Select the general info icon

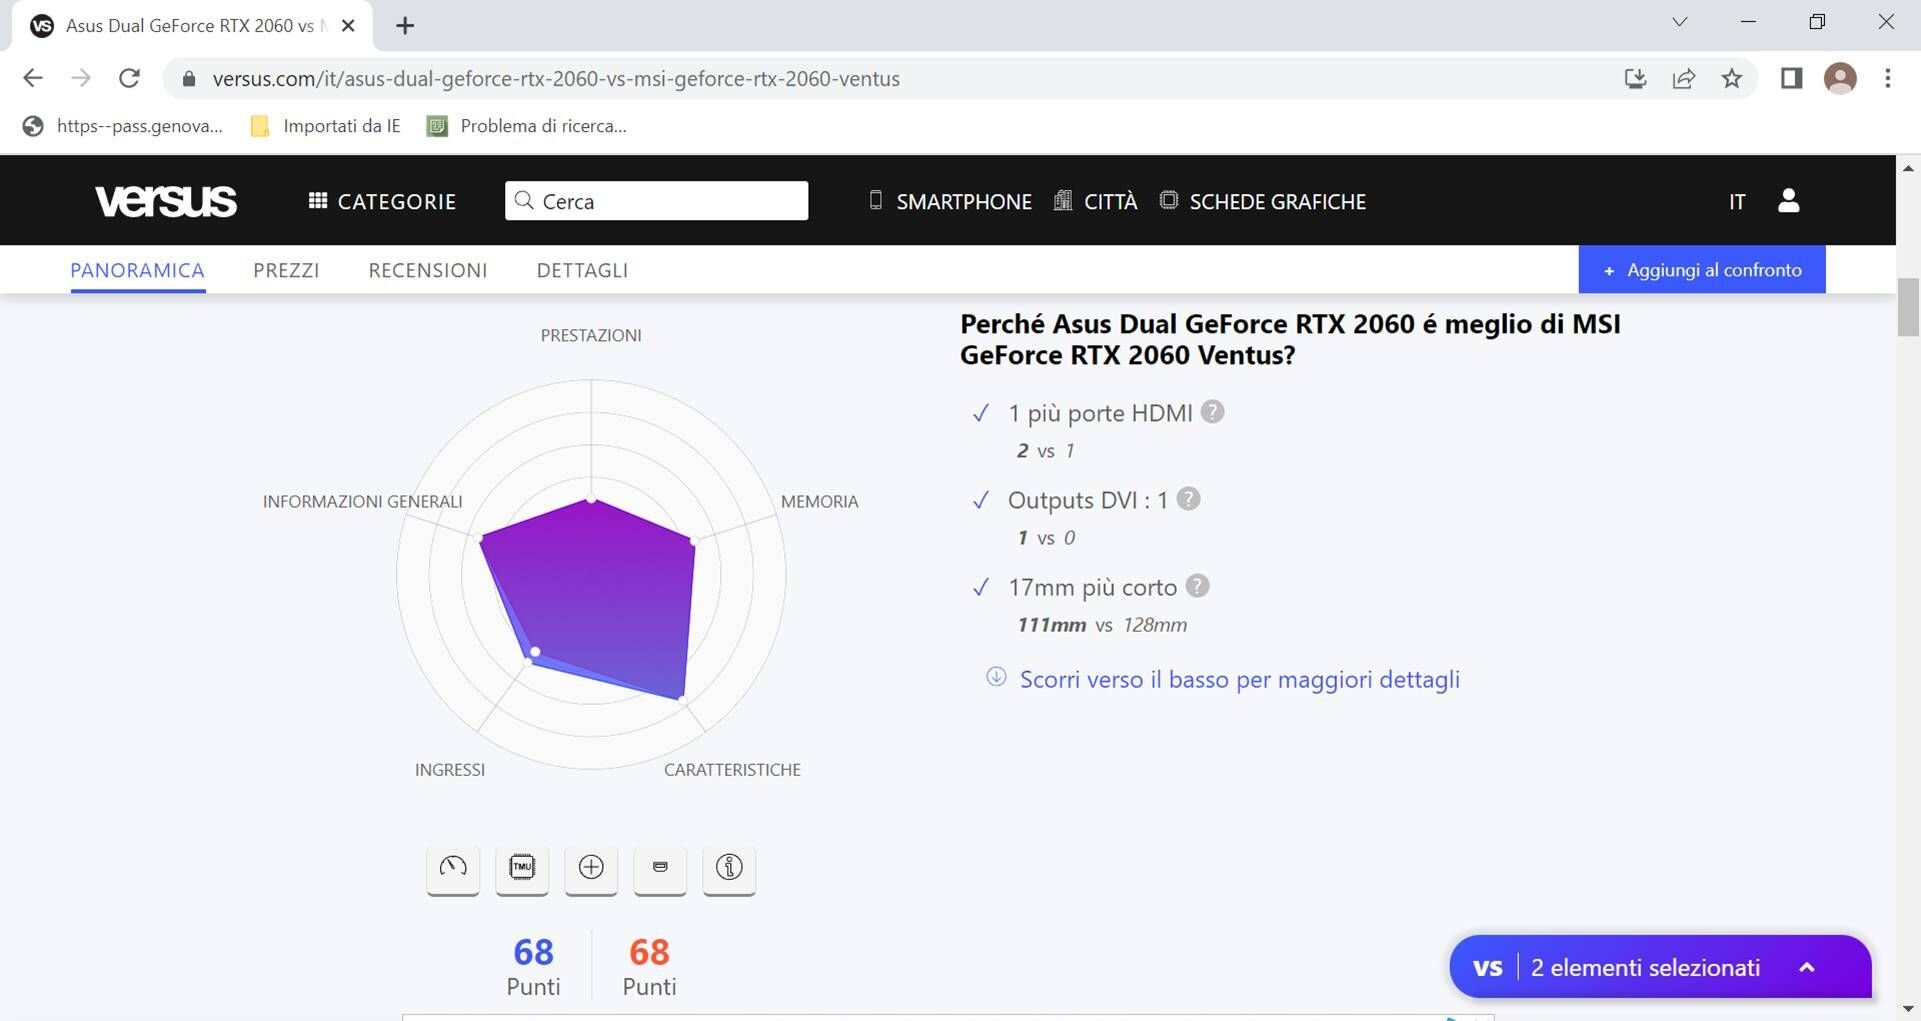(729, 868)
